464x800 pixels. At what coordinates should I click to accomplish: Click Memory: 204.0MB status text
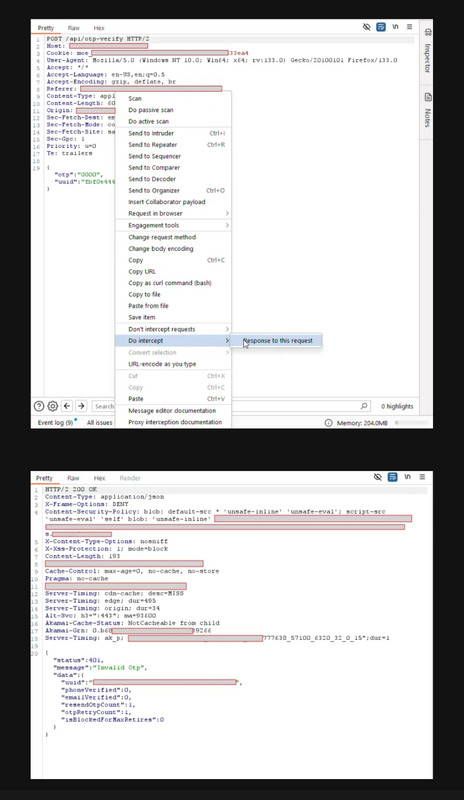[x=362, y=423]
